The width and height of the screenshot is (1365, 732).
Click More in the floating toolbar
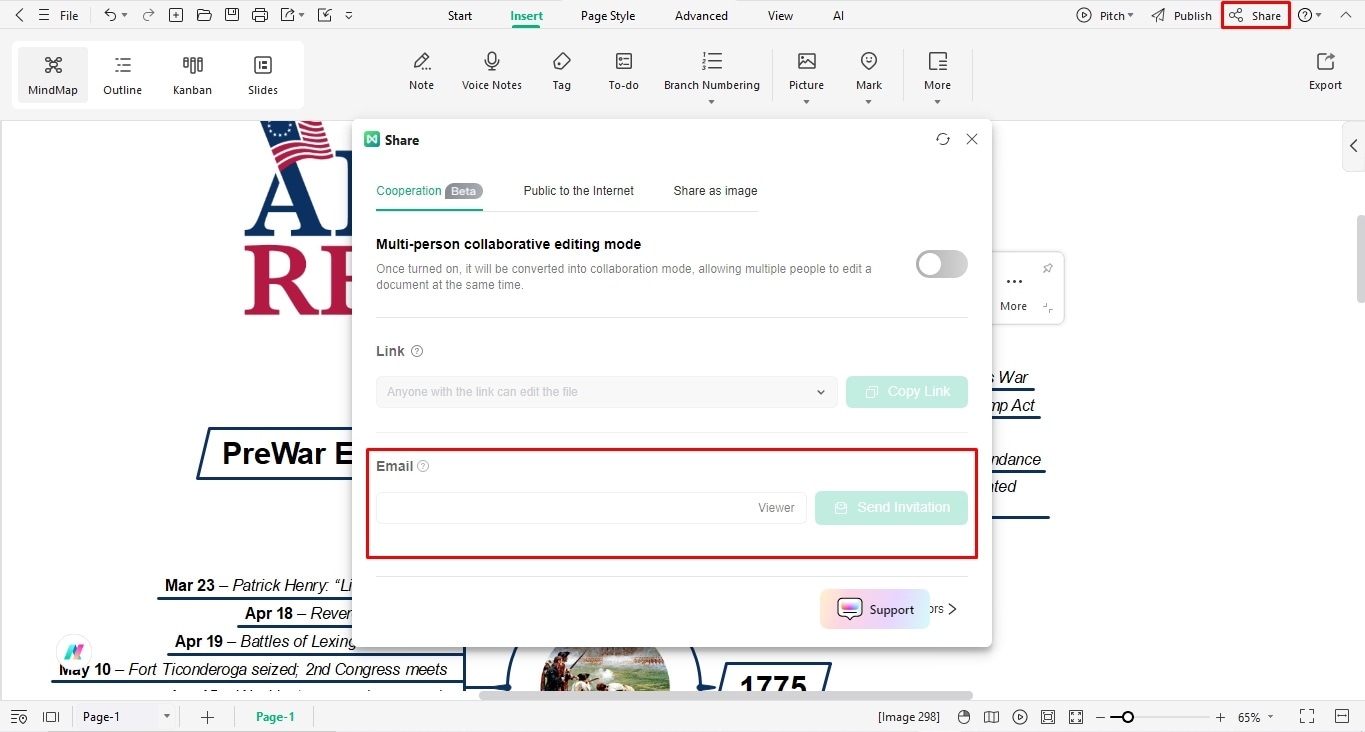tap(1013, 294)
